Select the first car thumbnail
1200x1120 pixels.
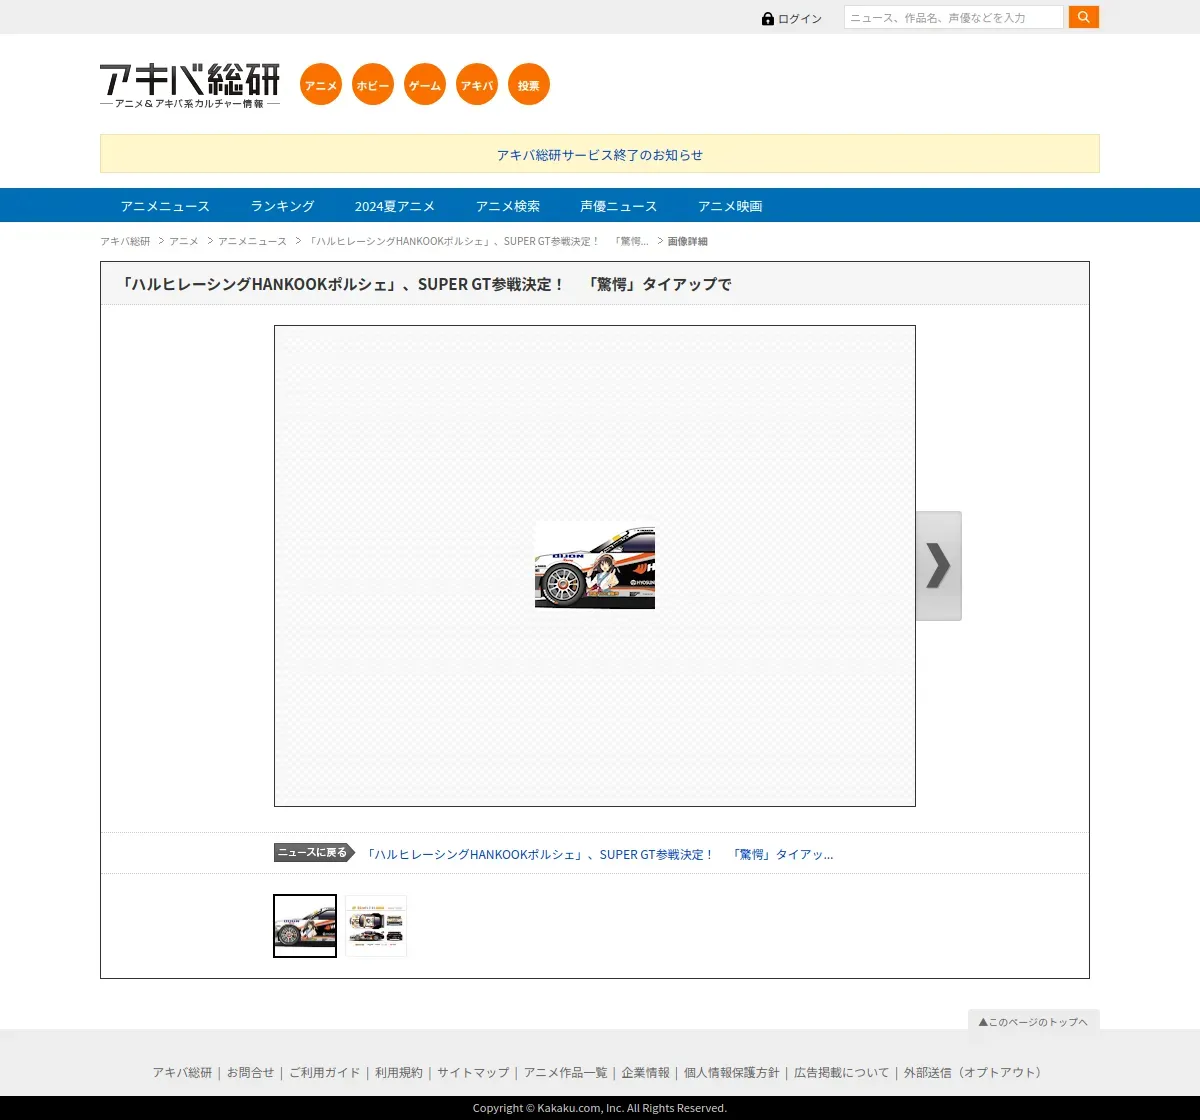click(x=305, y=926)
